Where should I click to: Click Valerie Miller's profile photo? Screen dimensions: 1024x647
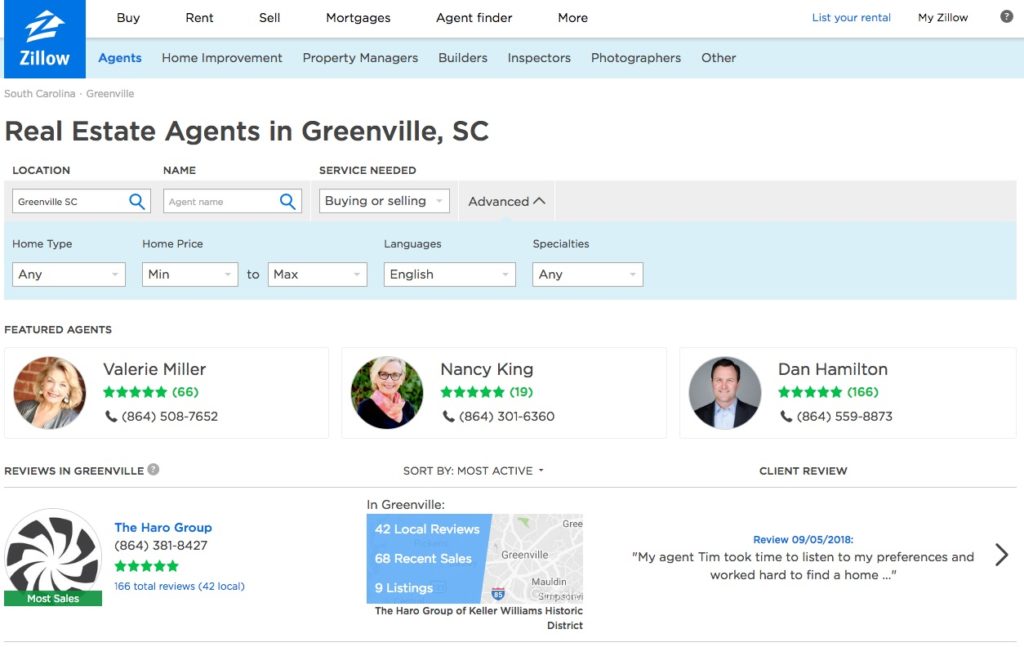click(50, 392)
